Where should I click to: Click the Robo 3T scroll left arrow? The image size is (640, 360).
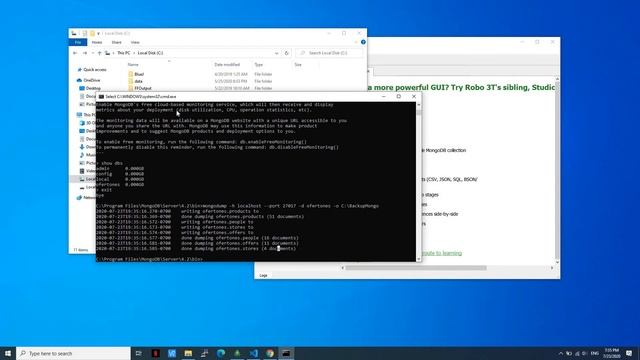coord(342,268)
